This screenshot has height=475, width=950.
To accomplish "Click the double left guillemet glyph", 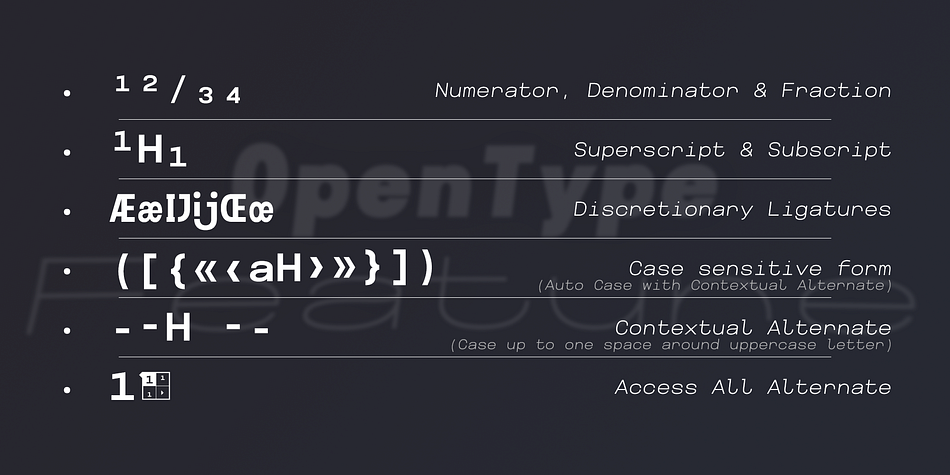I will click(x=206, y=270).
